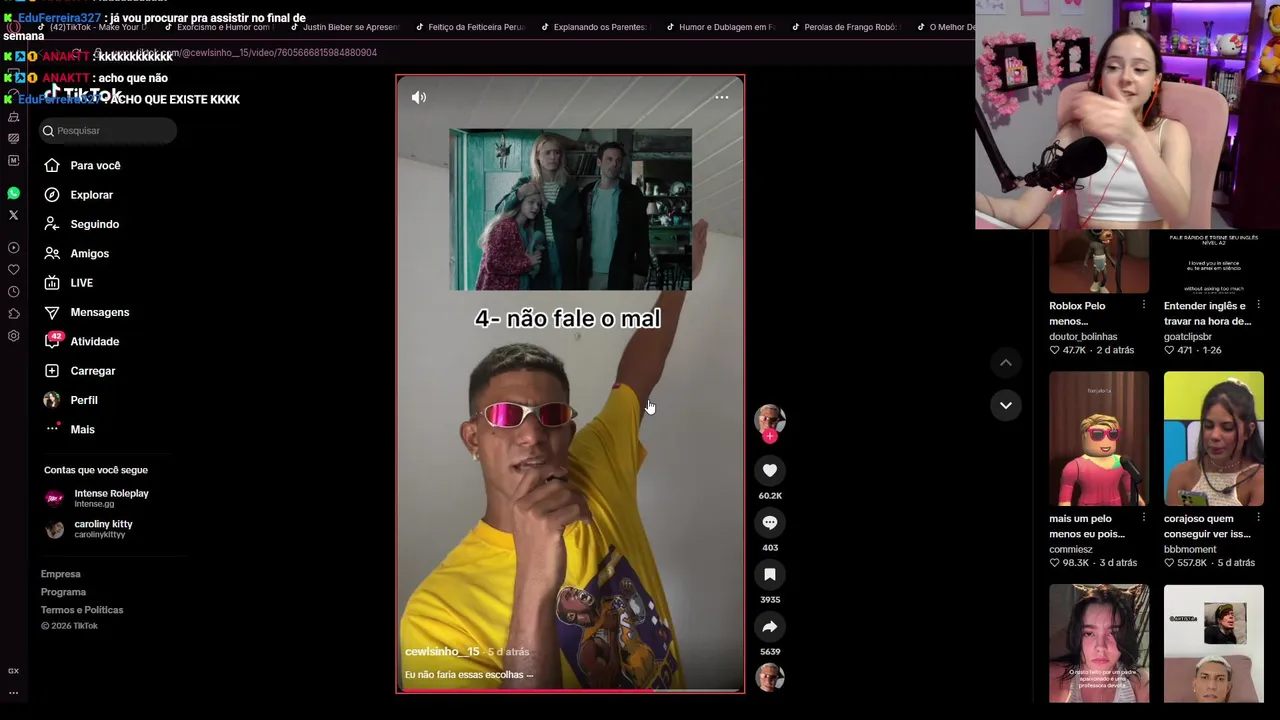
Task: Open the spinning sound disc avatar
Action: [x=770, y=677]
